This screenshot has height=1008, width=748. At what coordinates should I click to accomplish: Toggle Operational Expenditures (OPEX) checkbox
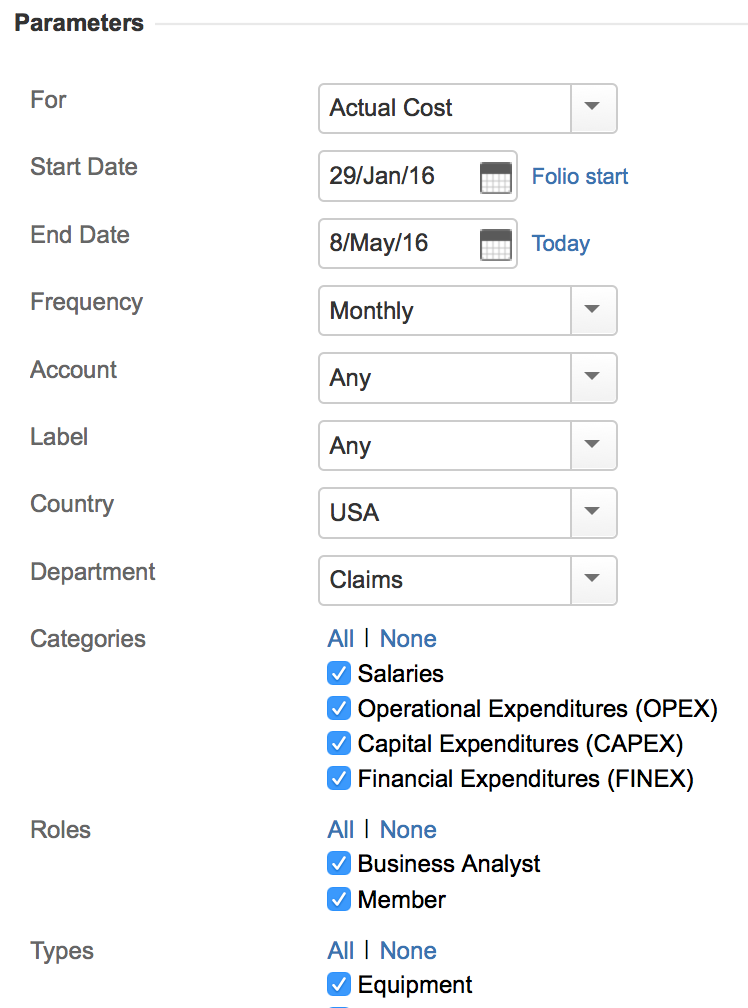(x=339, y=708)
